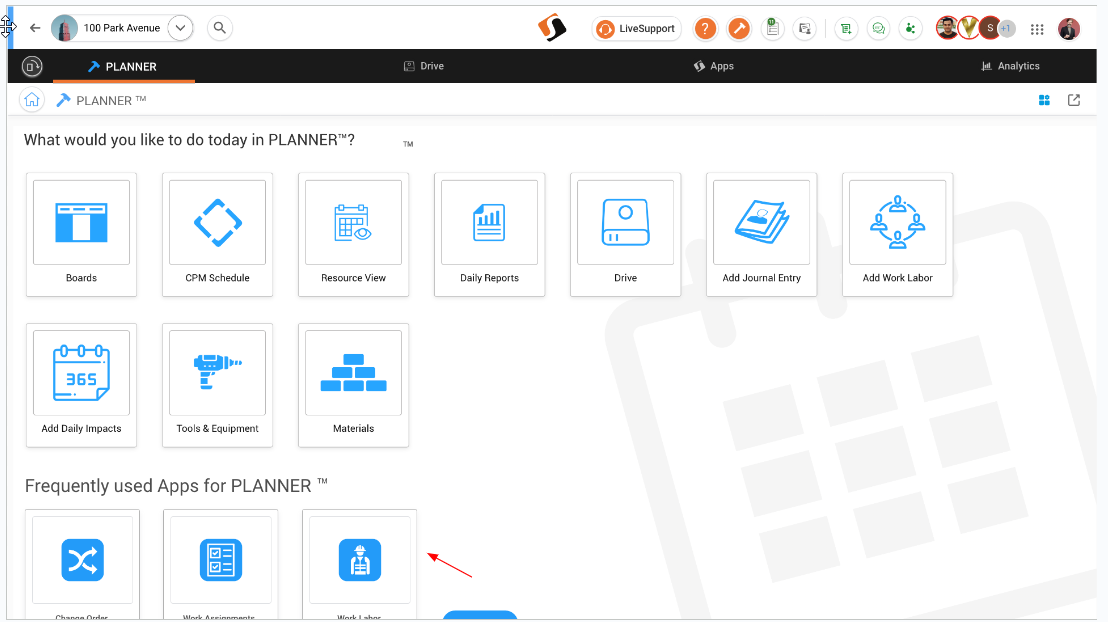Click the chat presentation icon in header
The width and height of the screenshot is (1108, 622).
pyautogui.click(x=805, y=28)
